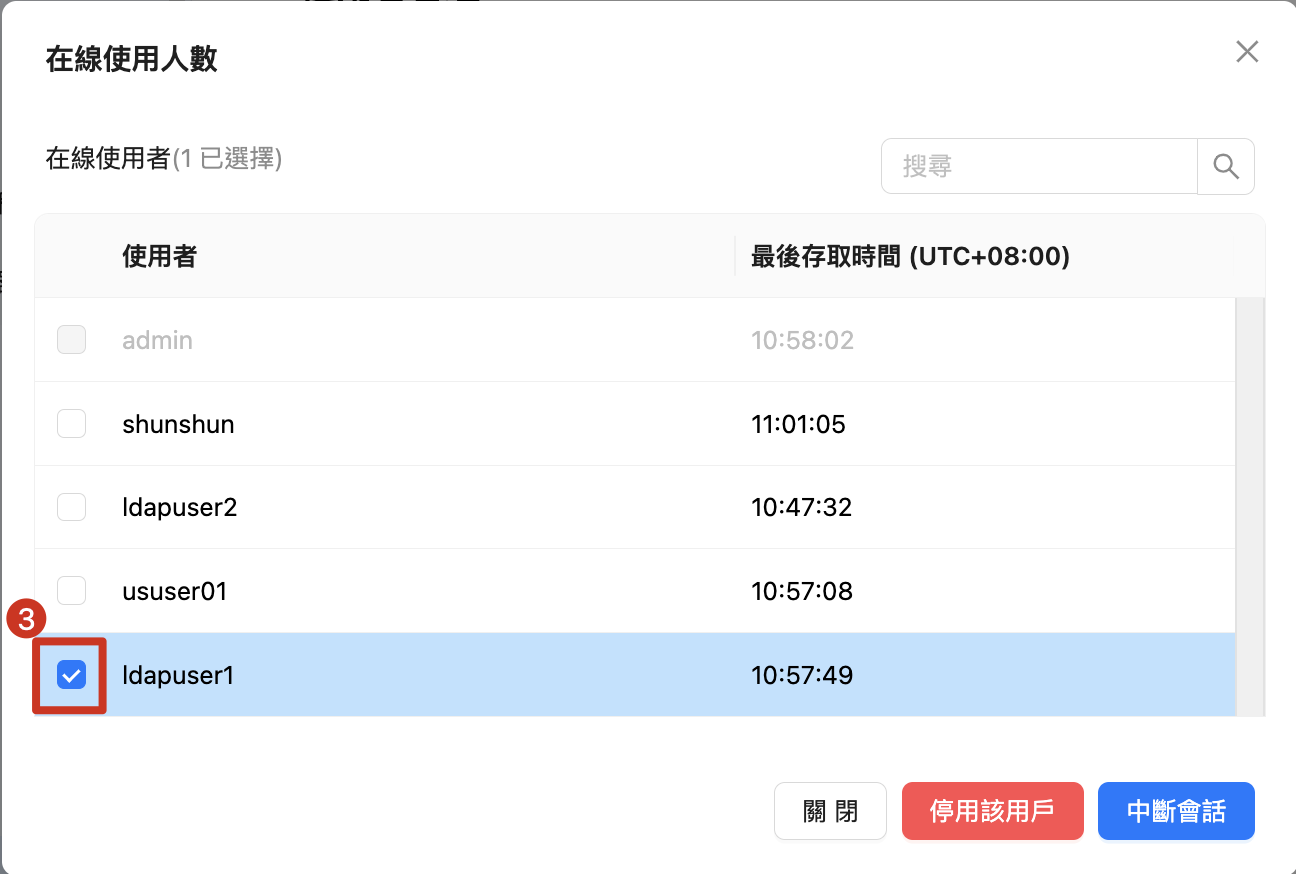Check the shunshun user checkbox
The width and height of the screenshot is (1296, 874).
pyautogui.click(x=71, y=424)
